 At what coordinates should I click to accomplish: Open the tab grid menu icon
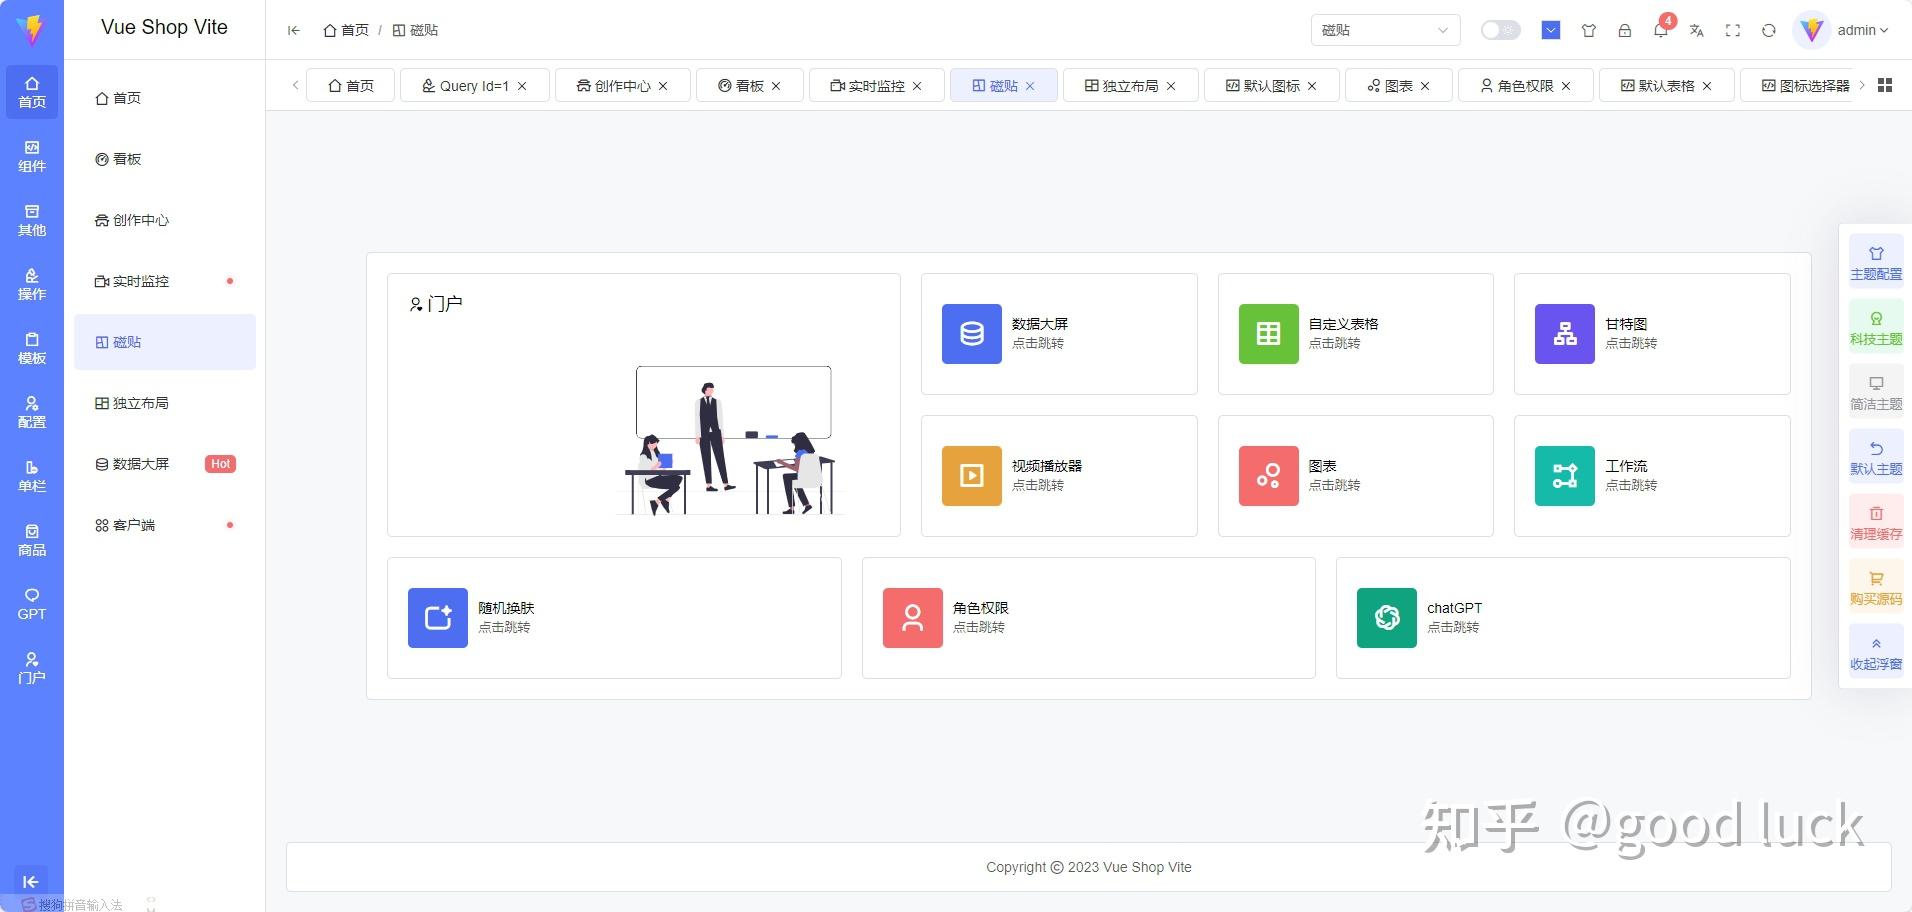(1885, 85)
